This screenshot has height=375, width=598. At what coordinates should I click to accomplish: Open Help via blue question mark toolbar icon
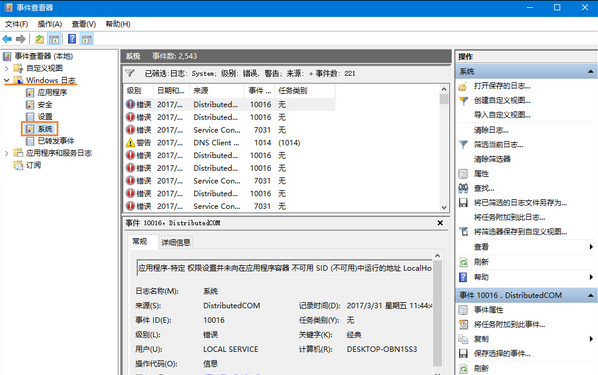pos(72,39)
